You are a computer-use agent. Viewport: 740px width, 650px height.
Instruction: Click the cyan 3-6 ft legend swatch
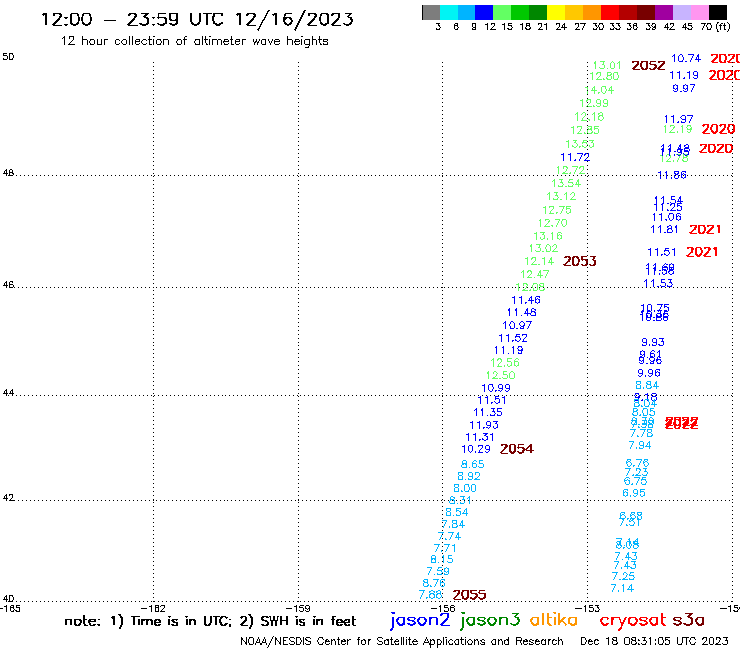[x=449, y=12]
